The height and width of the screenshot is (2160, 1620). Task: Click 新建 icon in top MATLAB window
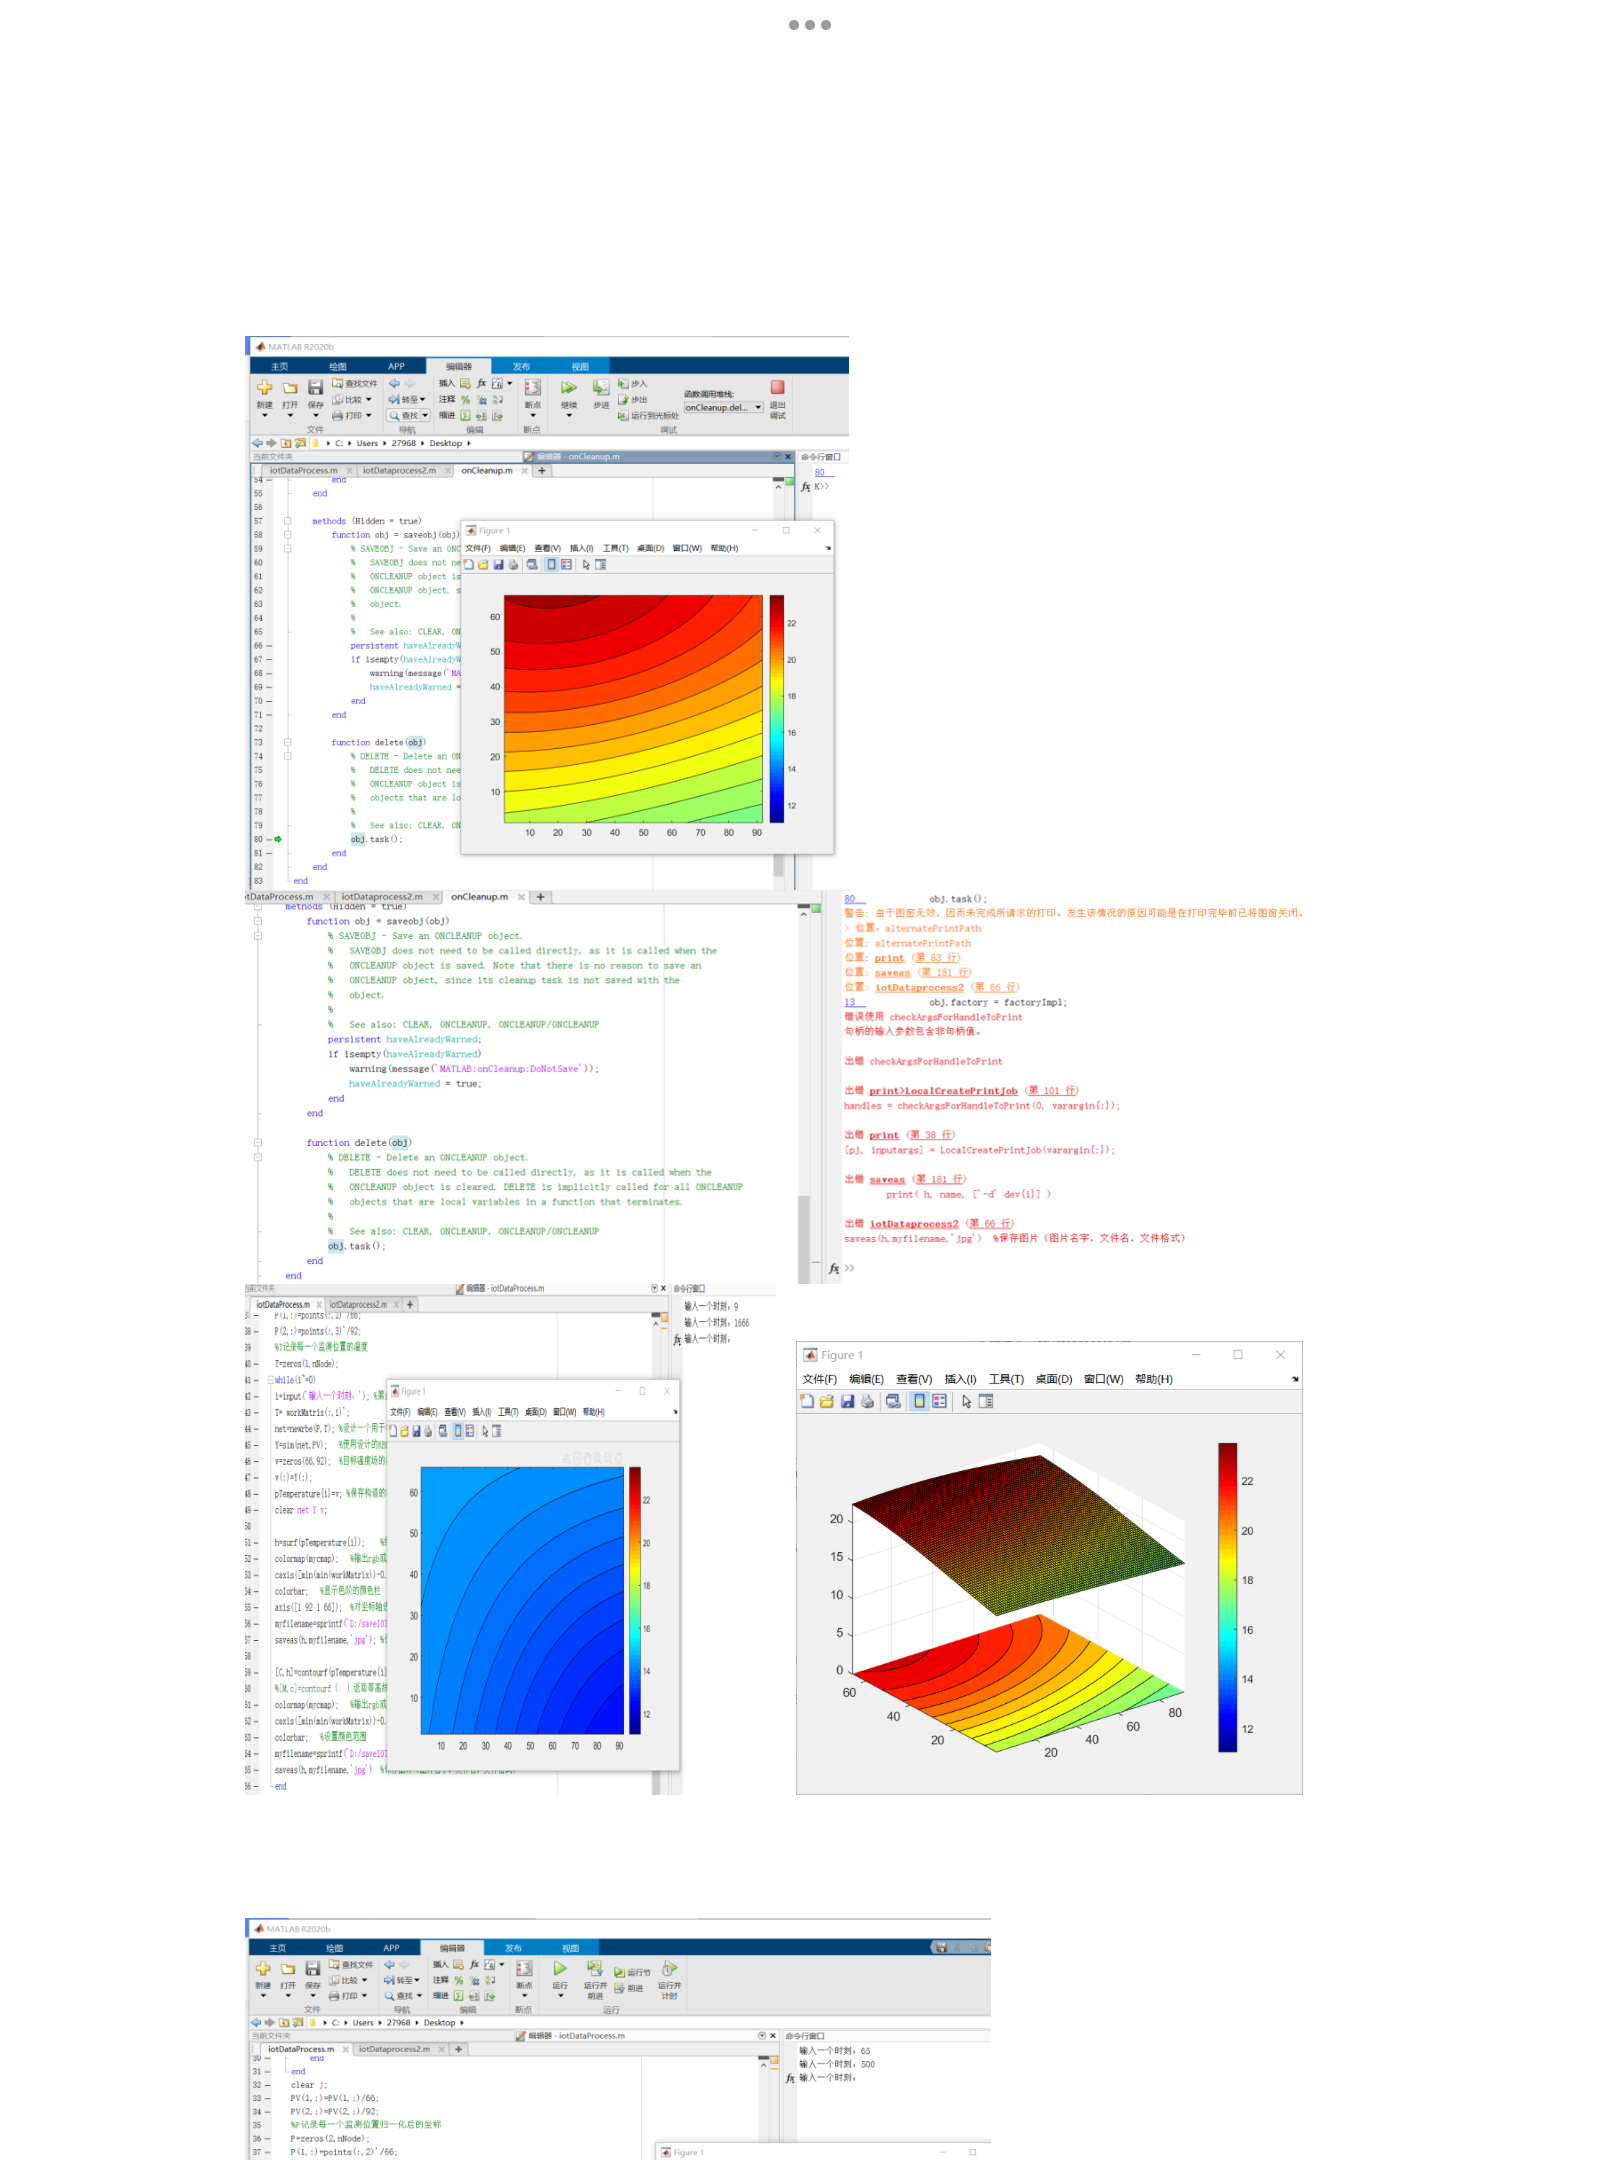(x=264, y=387)
